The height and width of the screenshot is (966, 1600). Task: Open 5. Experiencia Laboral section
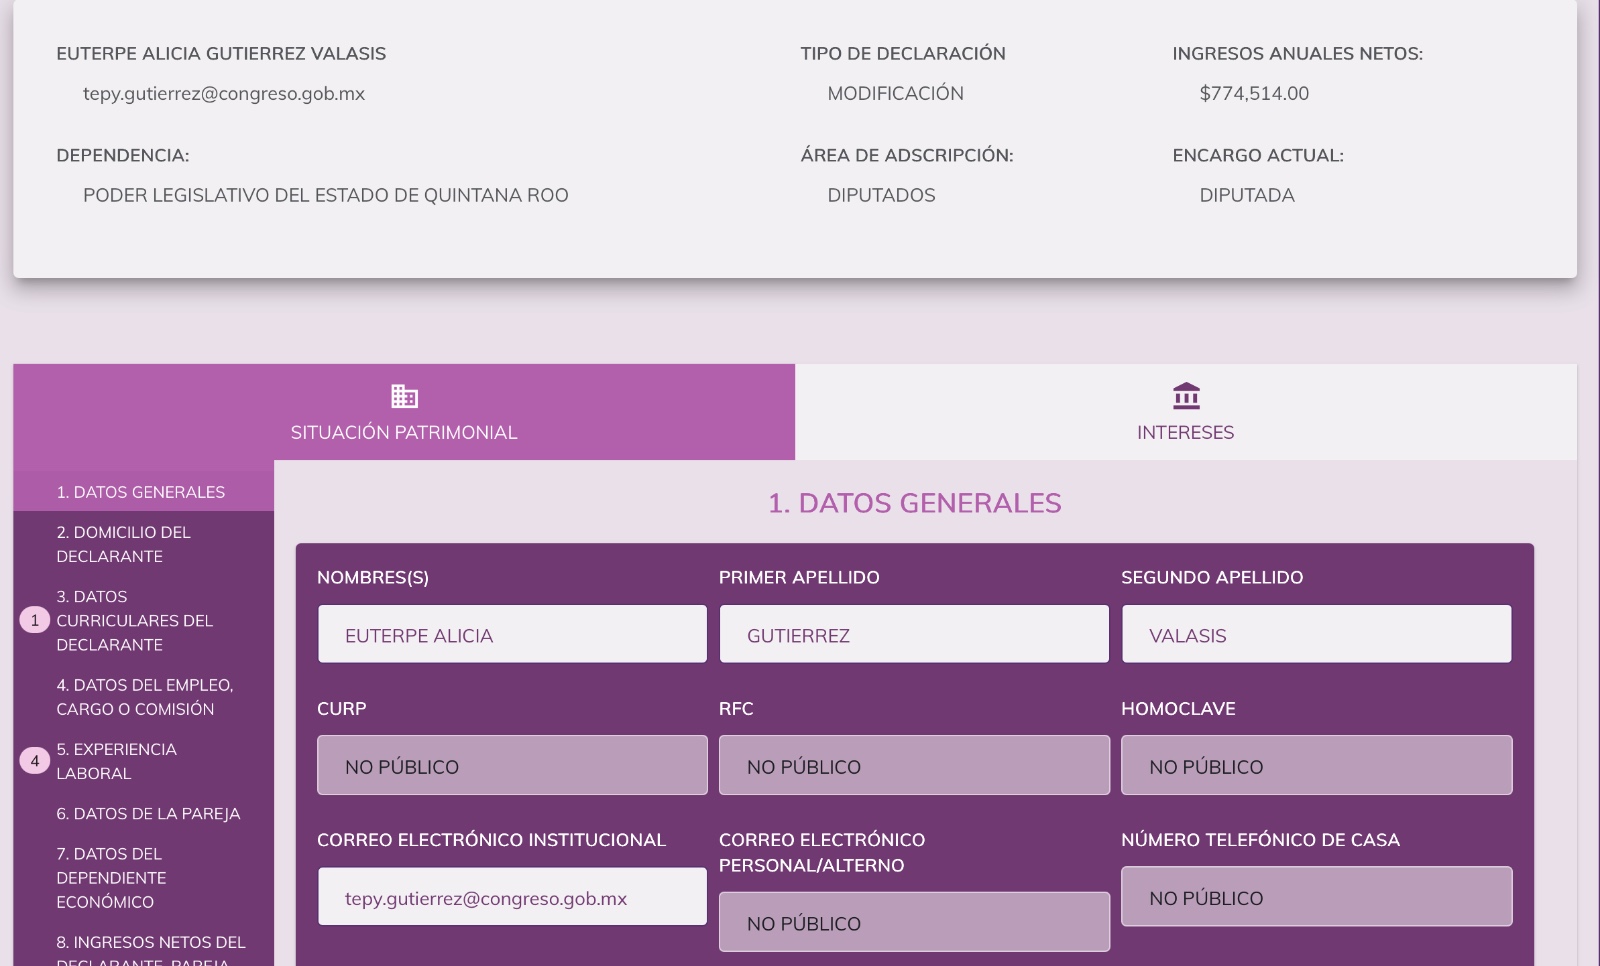[x=116, y=761]
